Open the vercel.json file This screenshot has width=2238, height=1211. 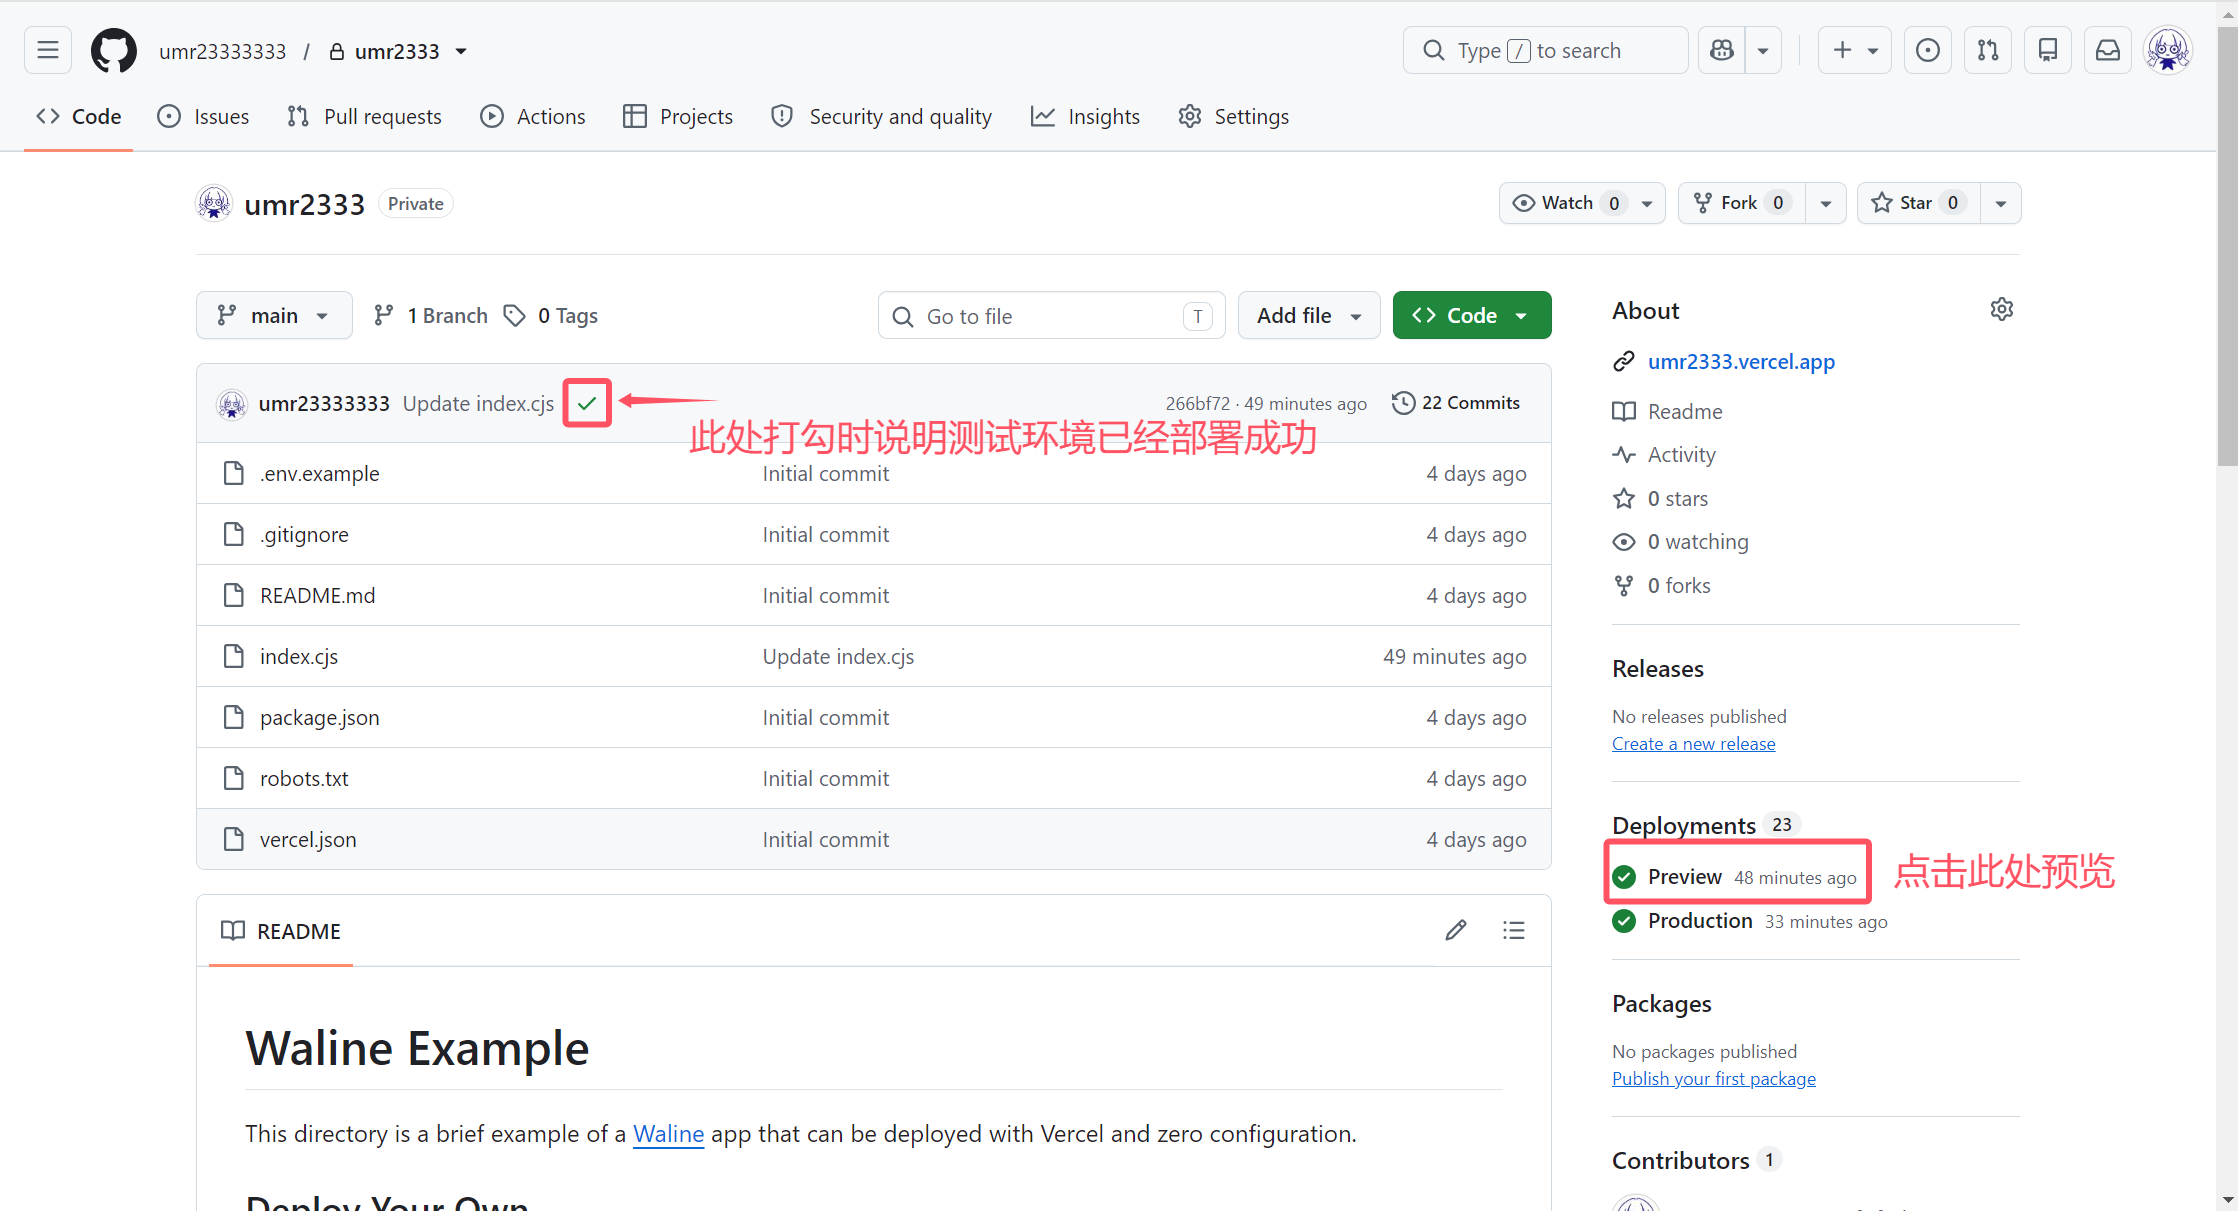click(308, 840)
